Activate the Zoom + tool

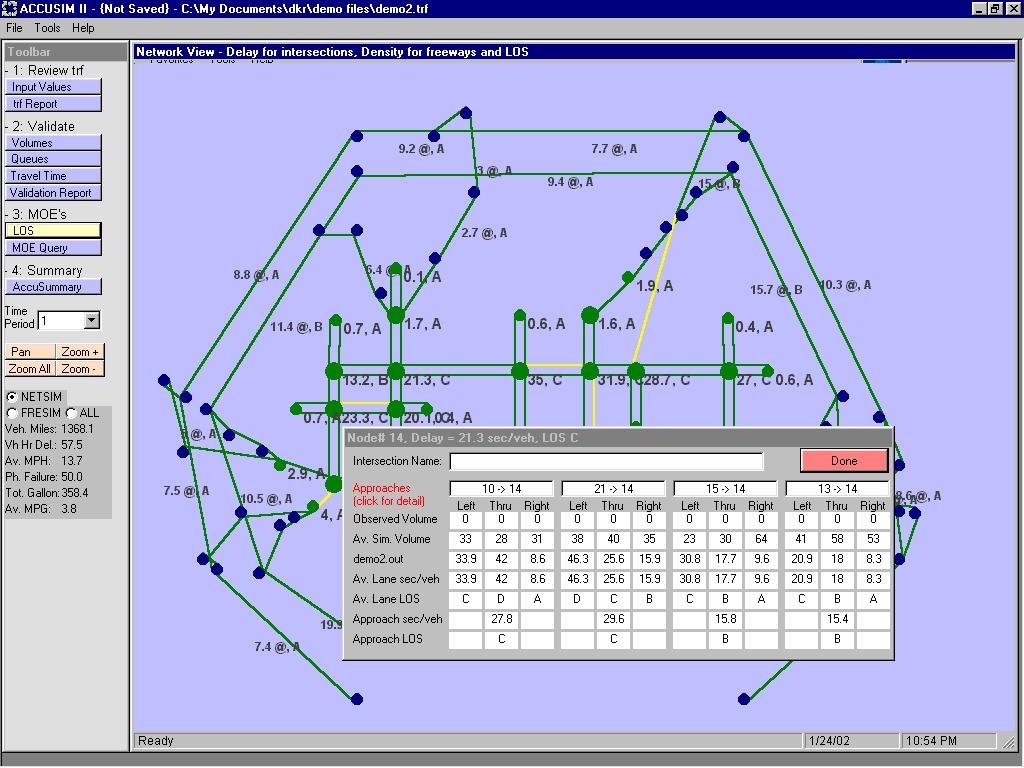79,352
